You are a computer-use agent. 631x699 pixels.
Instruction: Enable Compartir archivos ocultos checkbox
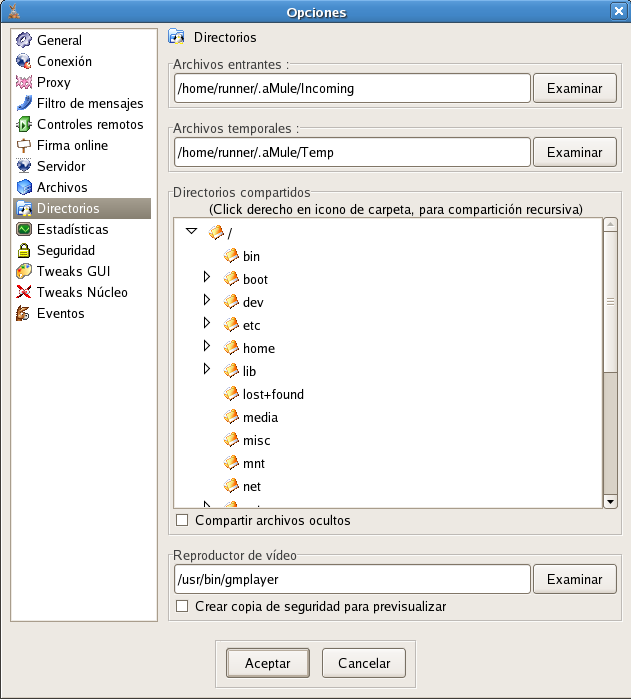tap(182, 521)
